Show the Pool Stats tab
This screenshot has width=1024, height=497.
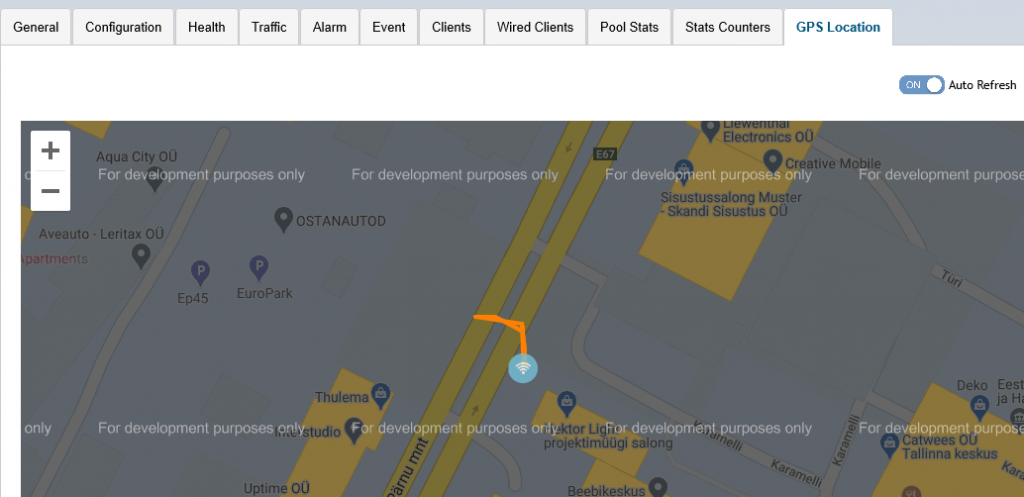[x=629, y=27]
